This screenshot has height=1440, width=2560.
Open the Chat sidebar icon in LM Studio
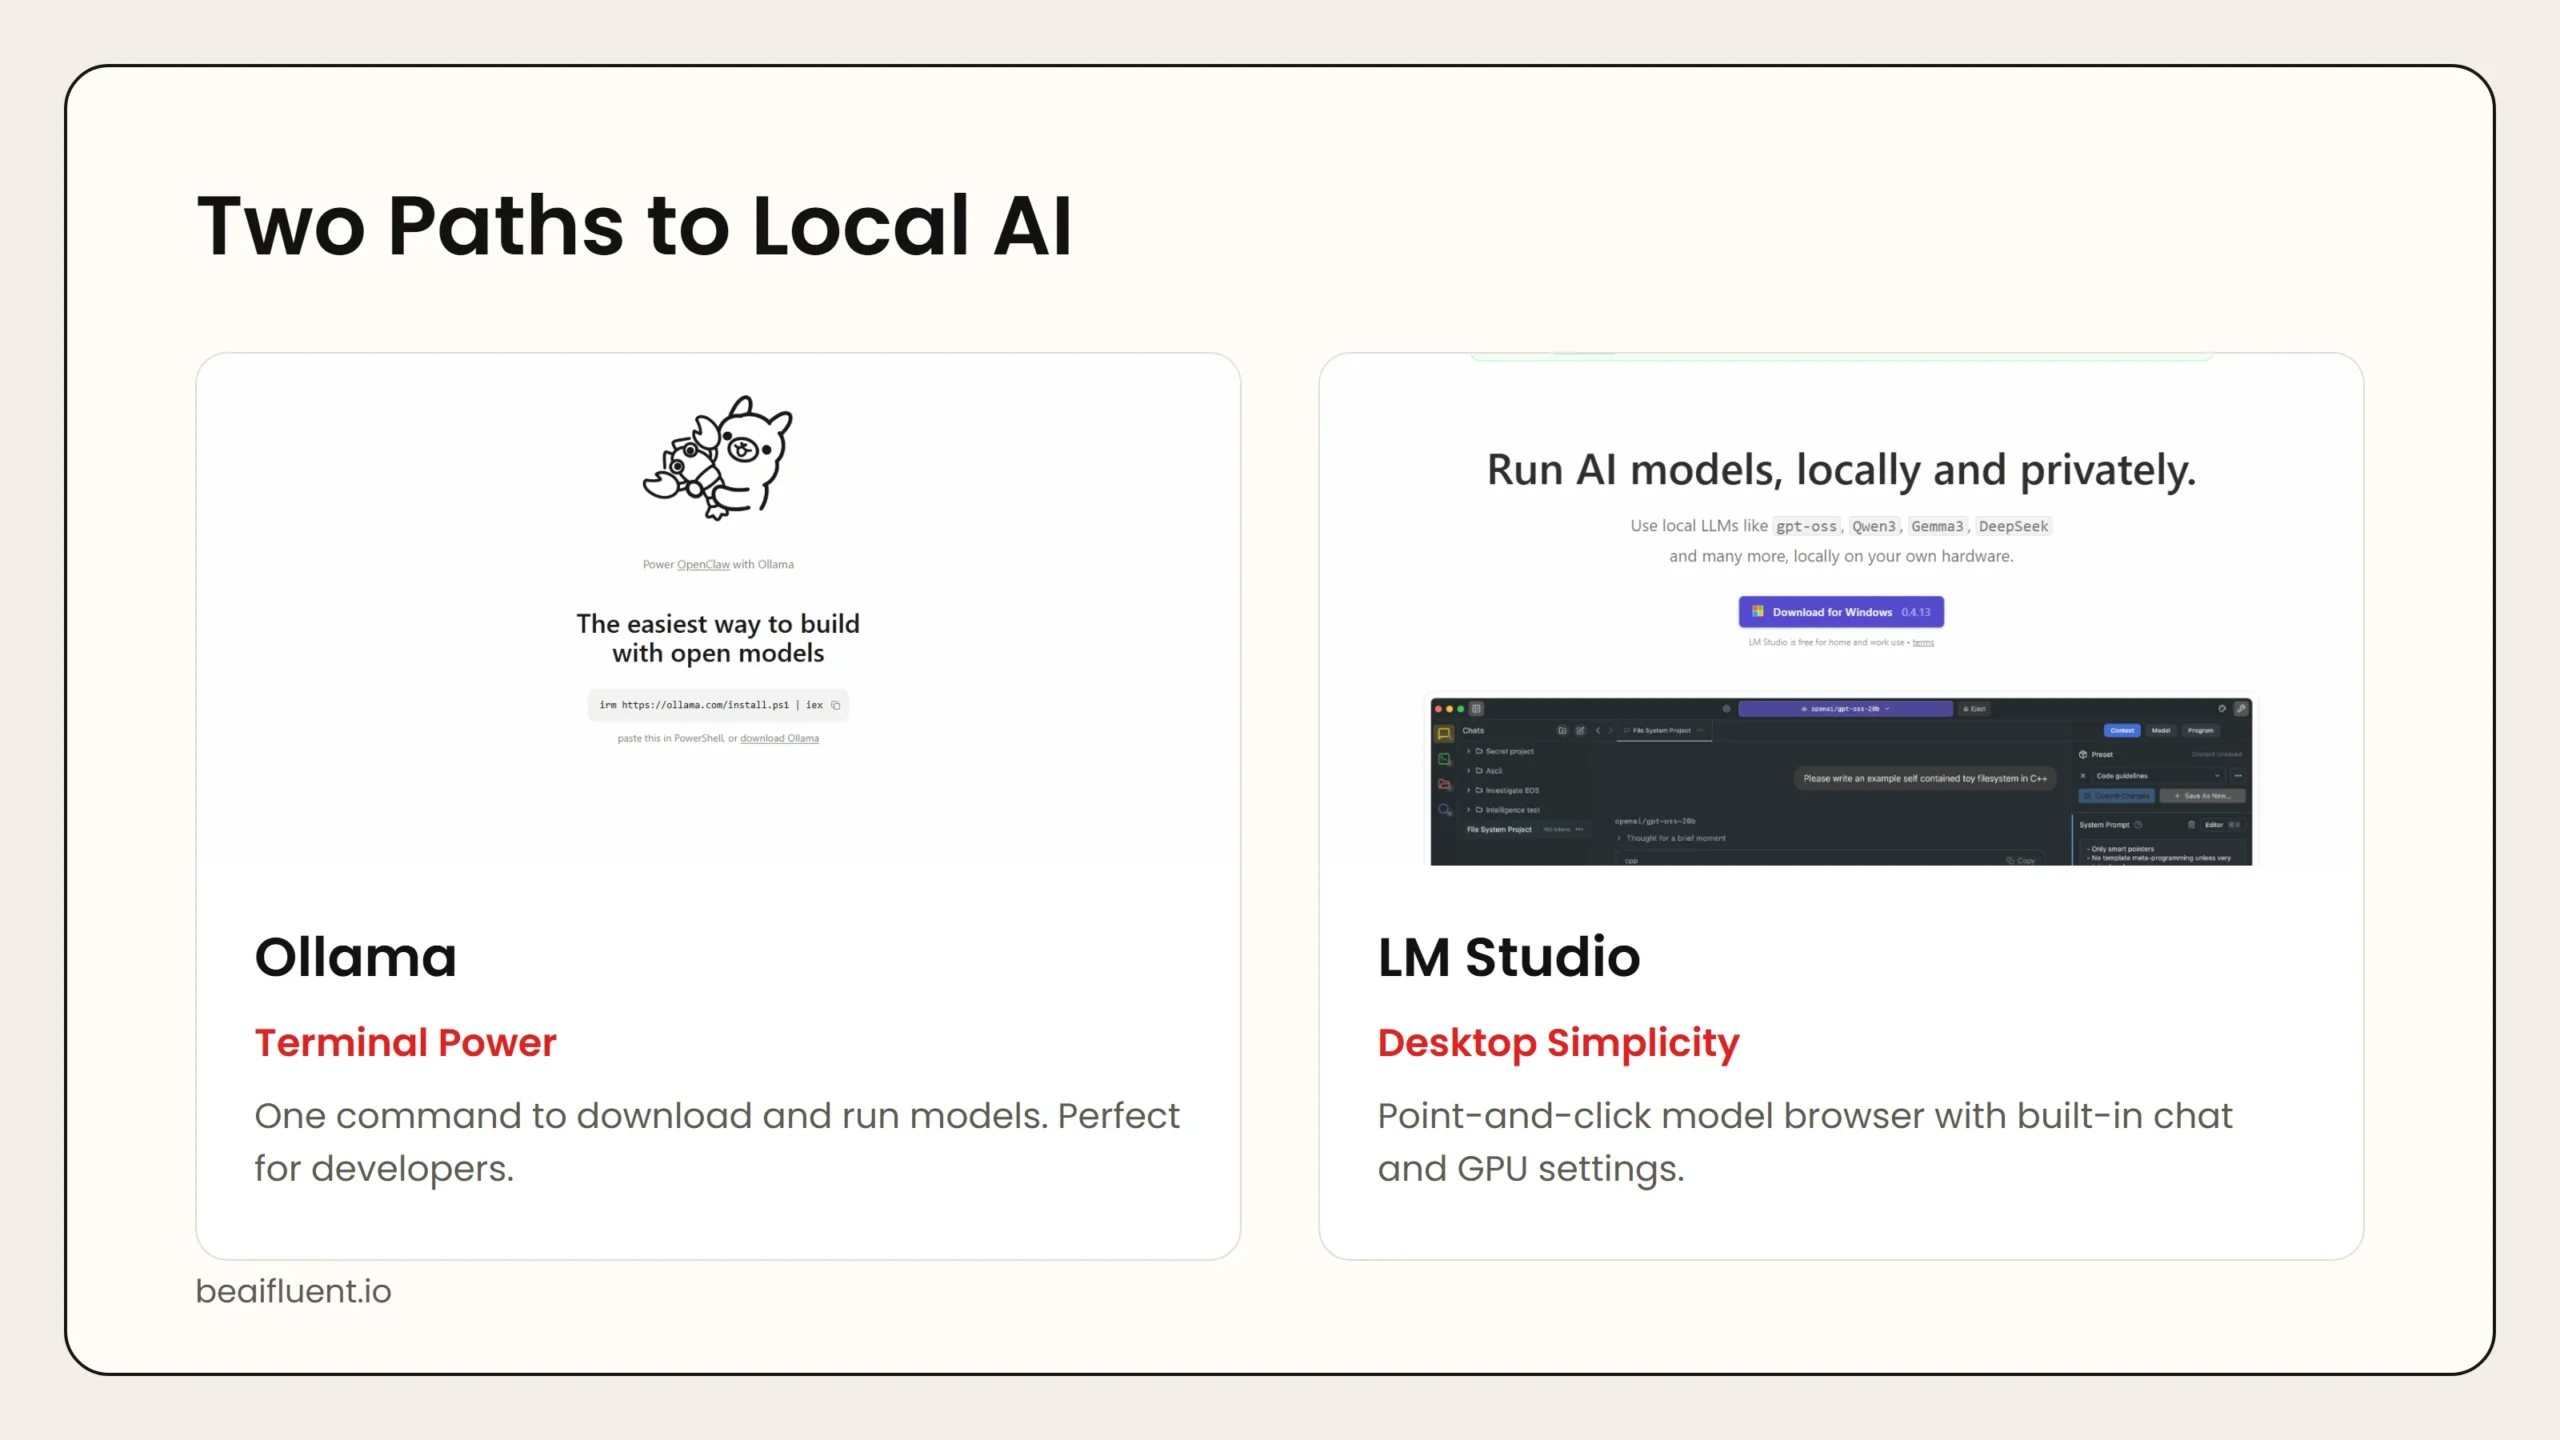pos(1444,734)
